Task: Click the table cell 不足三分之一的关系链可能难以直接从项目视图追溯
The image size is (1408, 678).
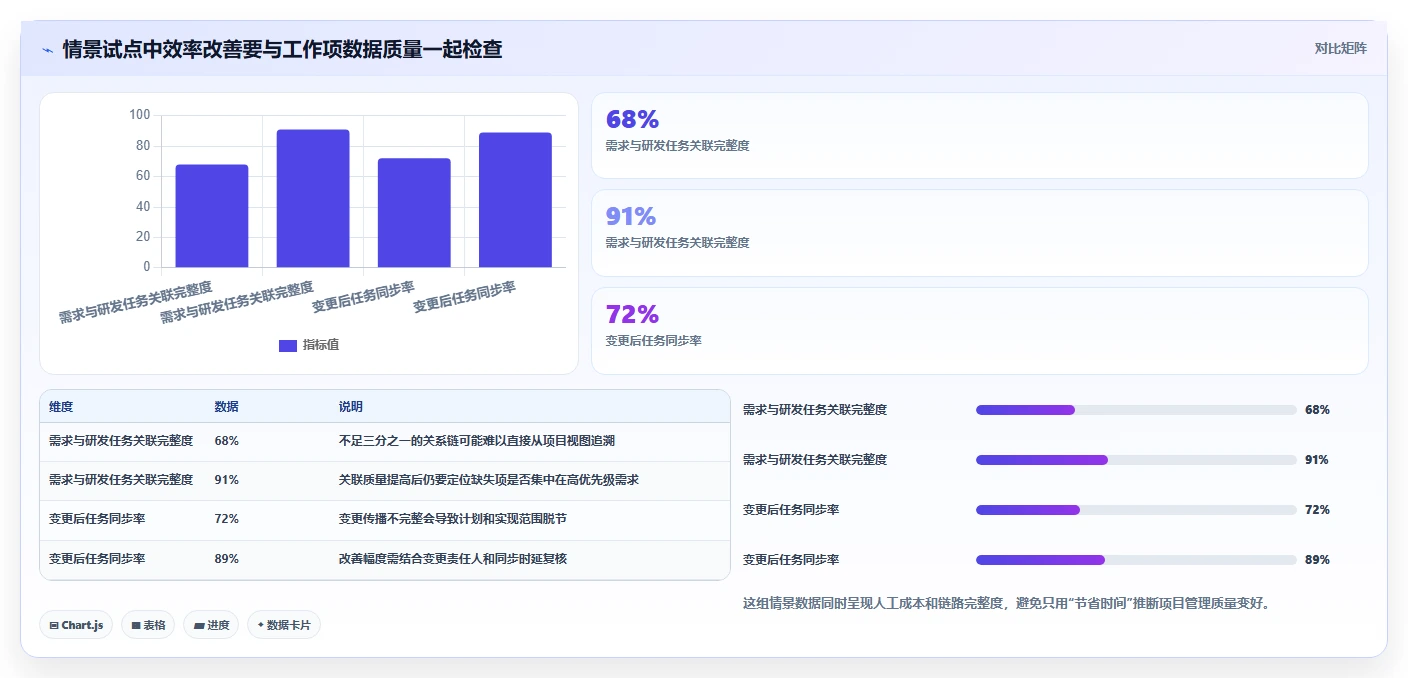Action: coord(477,441)
